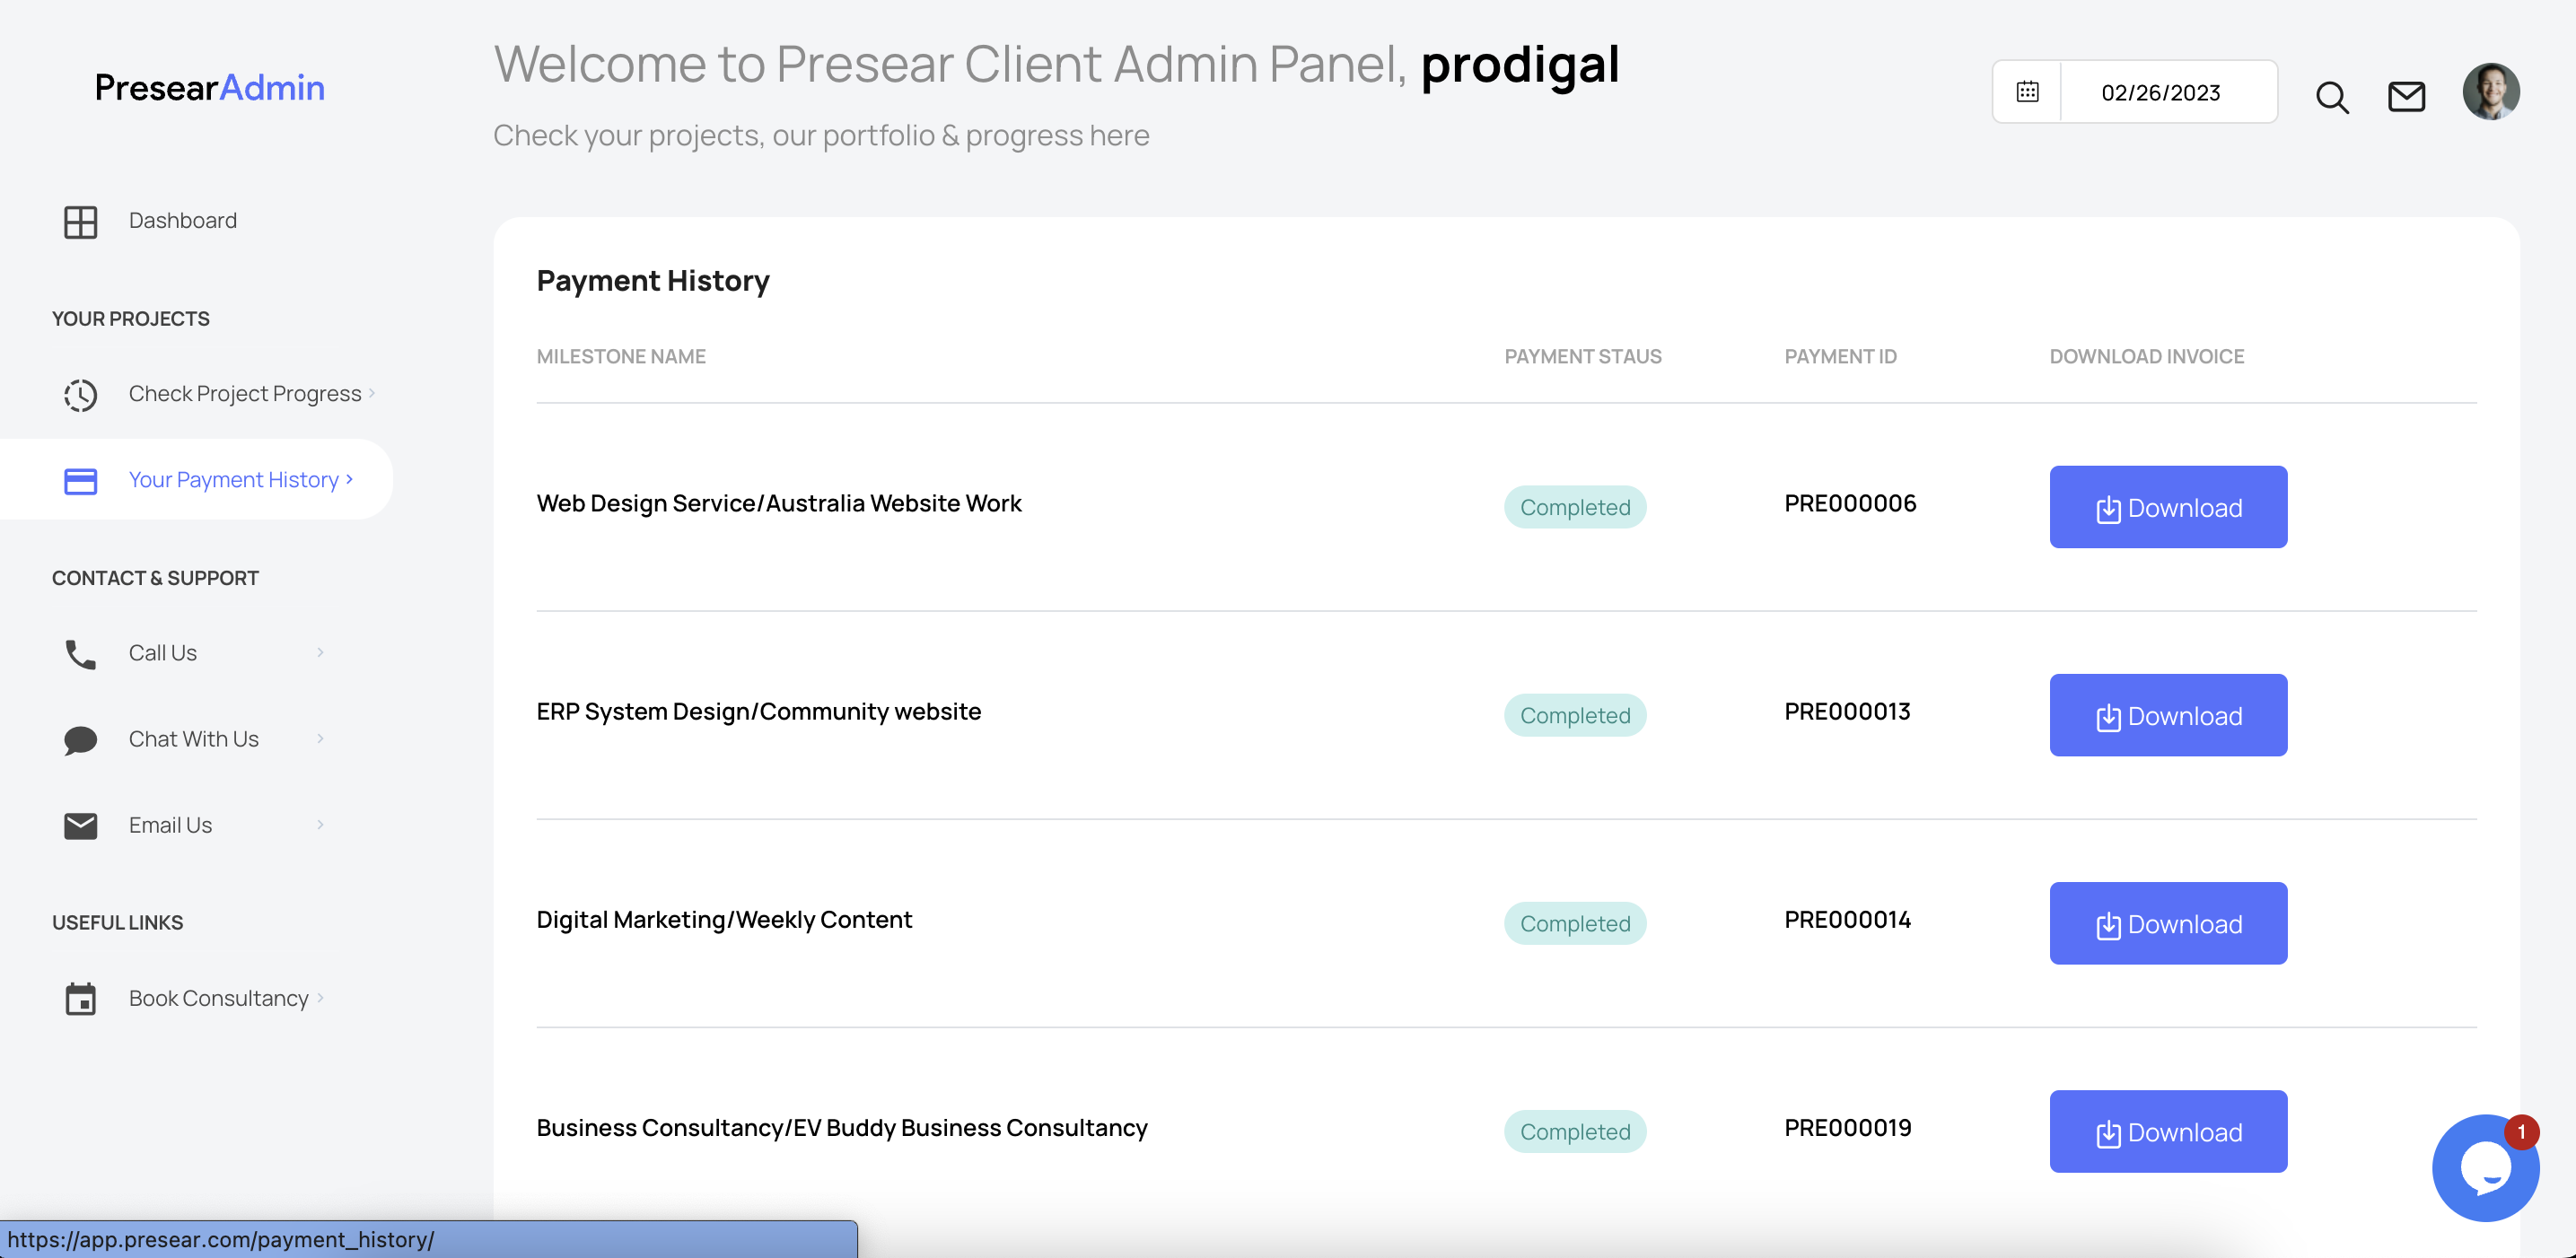Select the Dashboard menu item
Image resolution: width=2576 pixels, height=1258 pixels.
click(x=182, y=220)
